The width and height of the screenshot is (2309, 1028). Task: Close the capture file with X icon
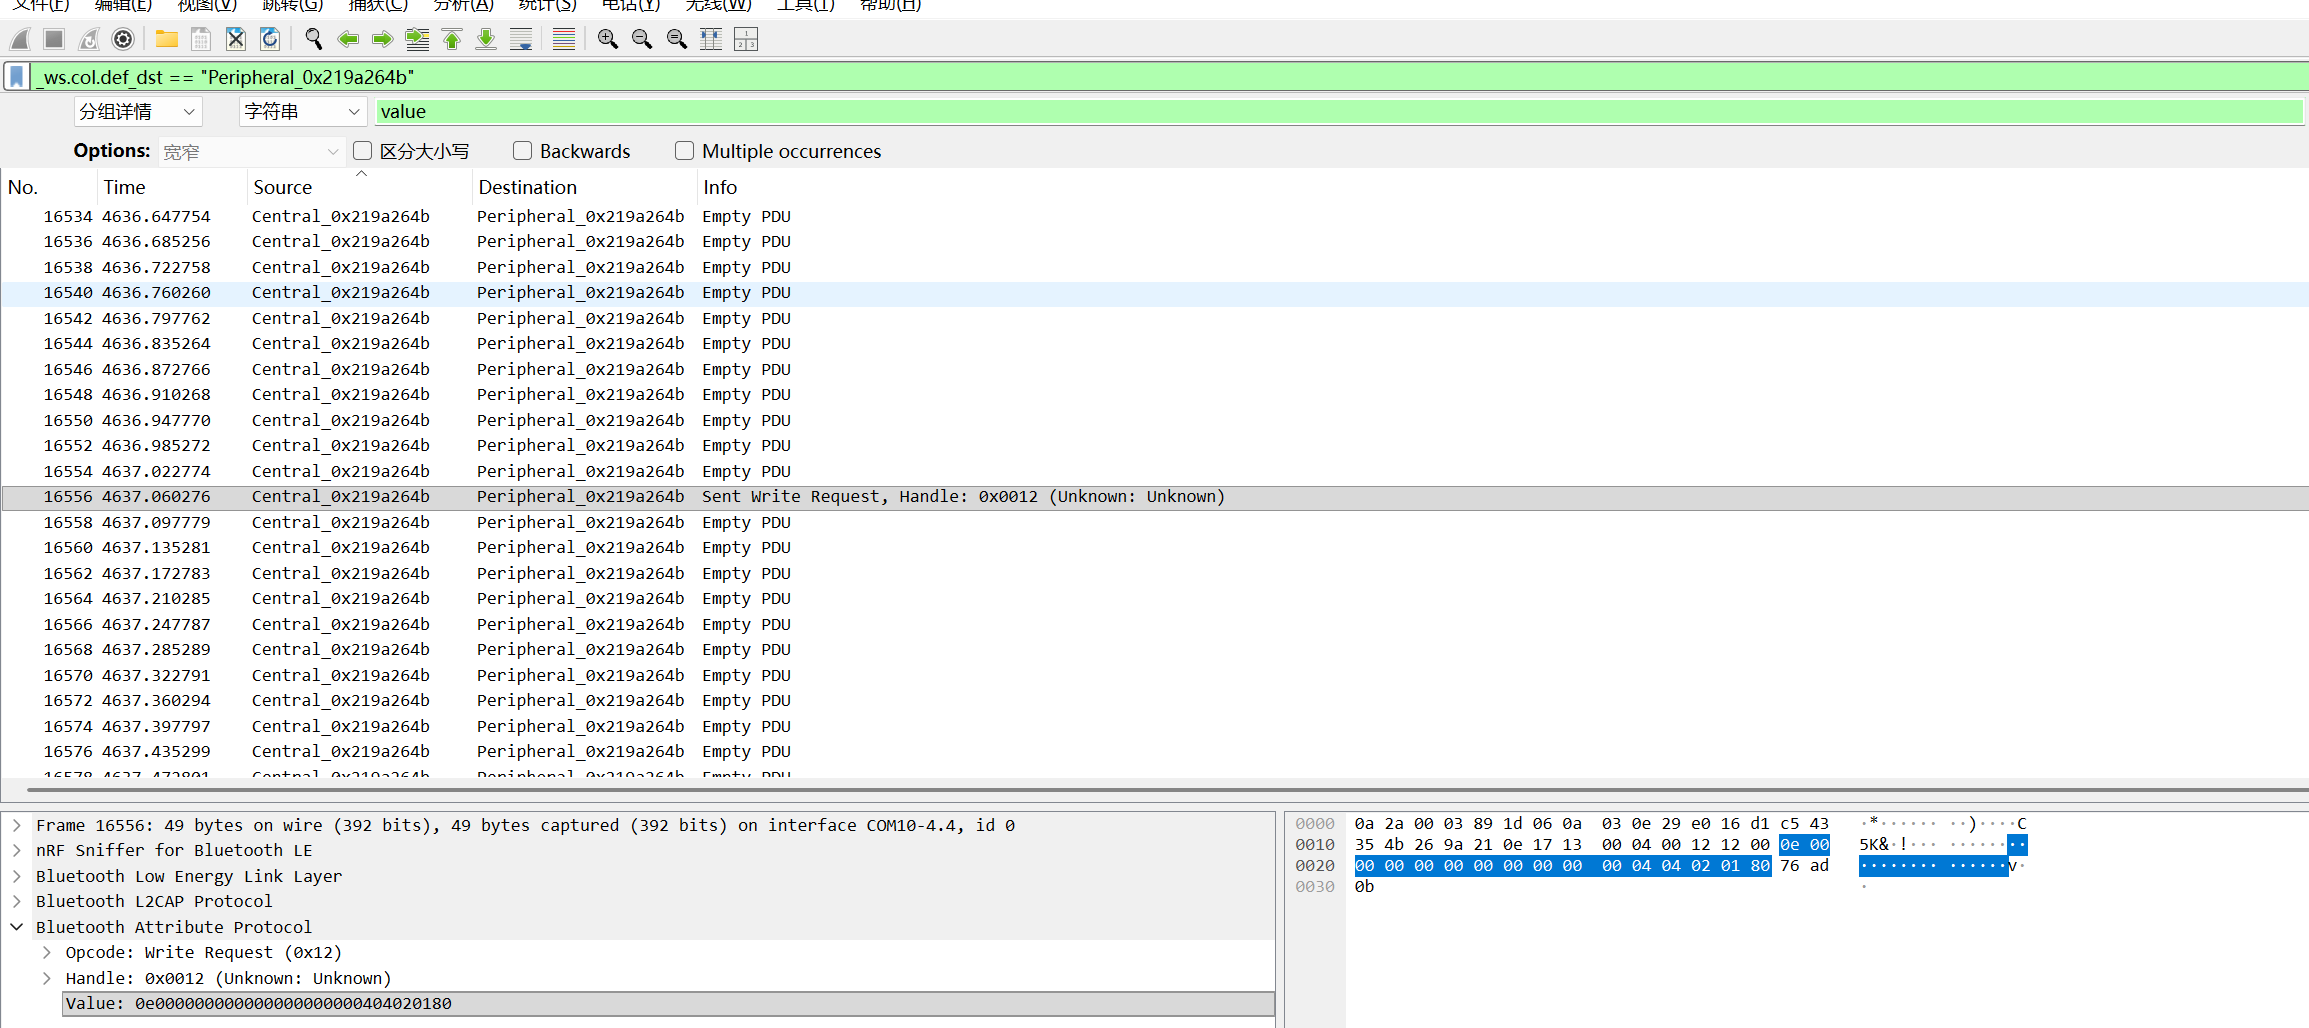tap(235, 39)
